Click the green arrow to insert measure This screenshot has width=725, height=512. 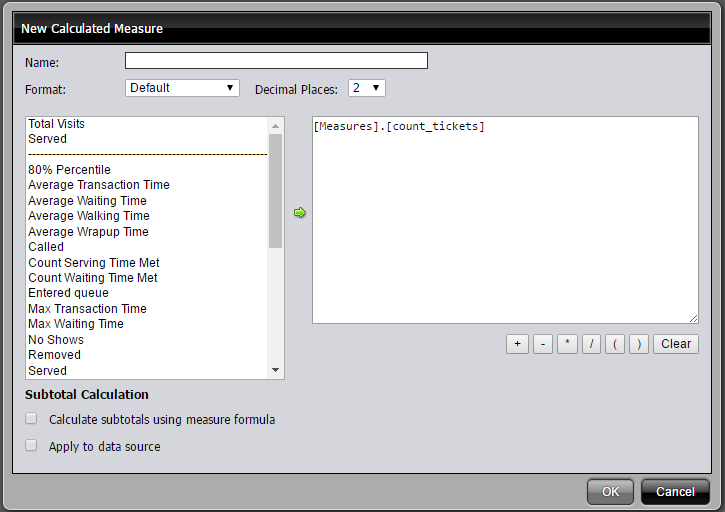(x=299, y=213)
